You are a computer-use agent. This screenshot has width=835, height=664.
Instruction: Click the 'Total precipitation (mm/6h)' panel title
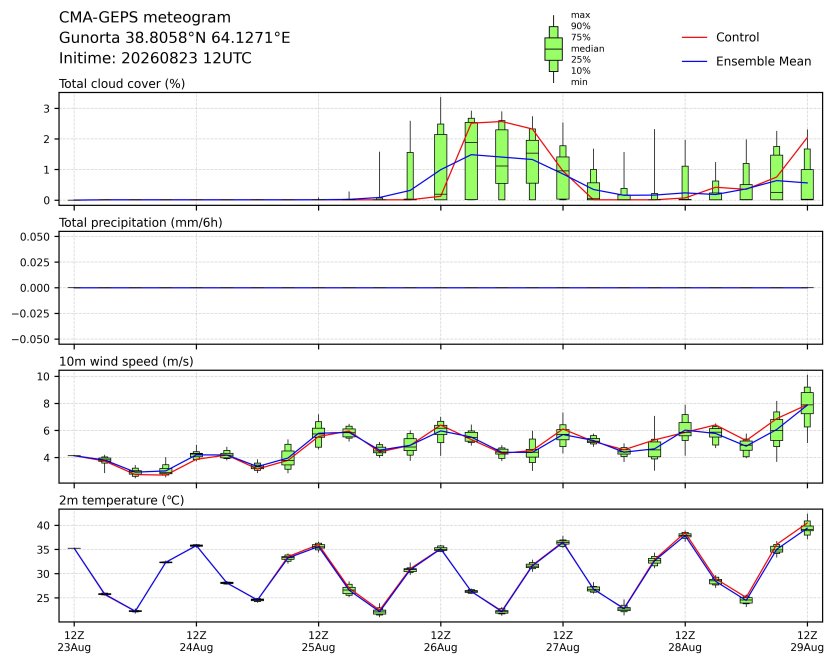click(x=140, y=223)
